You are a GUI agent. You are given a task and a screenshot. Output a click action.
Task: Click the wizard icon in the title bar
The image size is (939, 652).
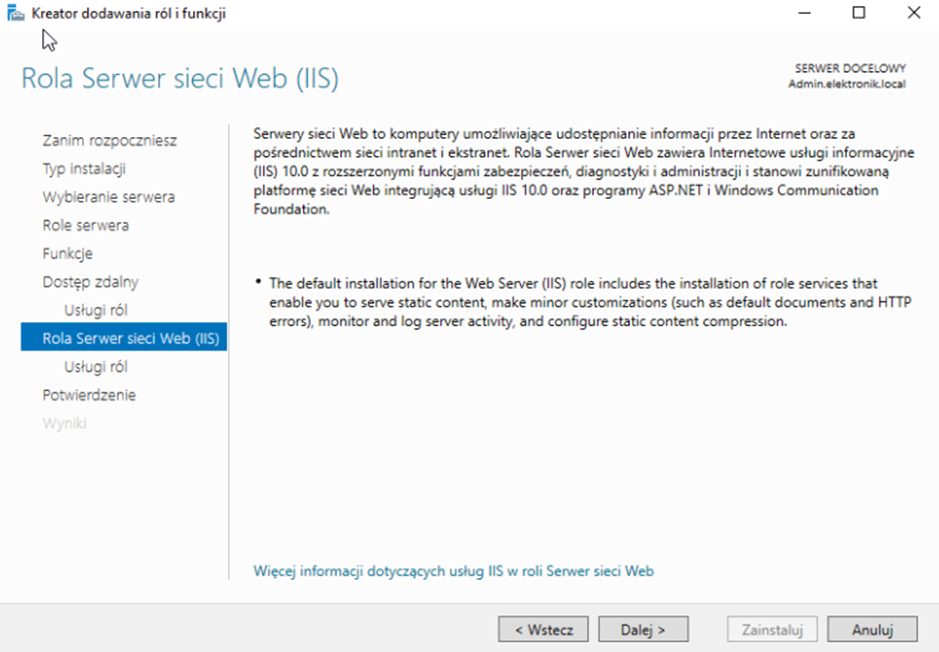(x=15, y=14)
